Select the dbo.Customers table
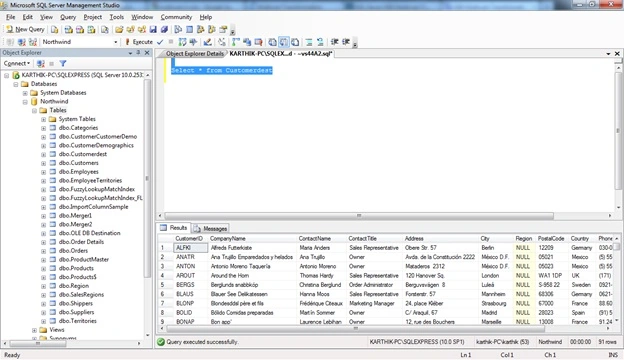This screenshot has height=360, width=624. tap(78, 163)
